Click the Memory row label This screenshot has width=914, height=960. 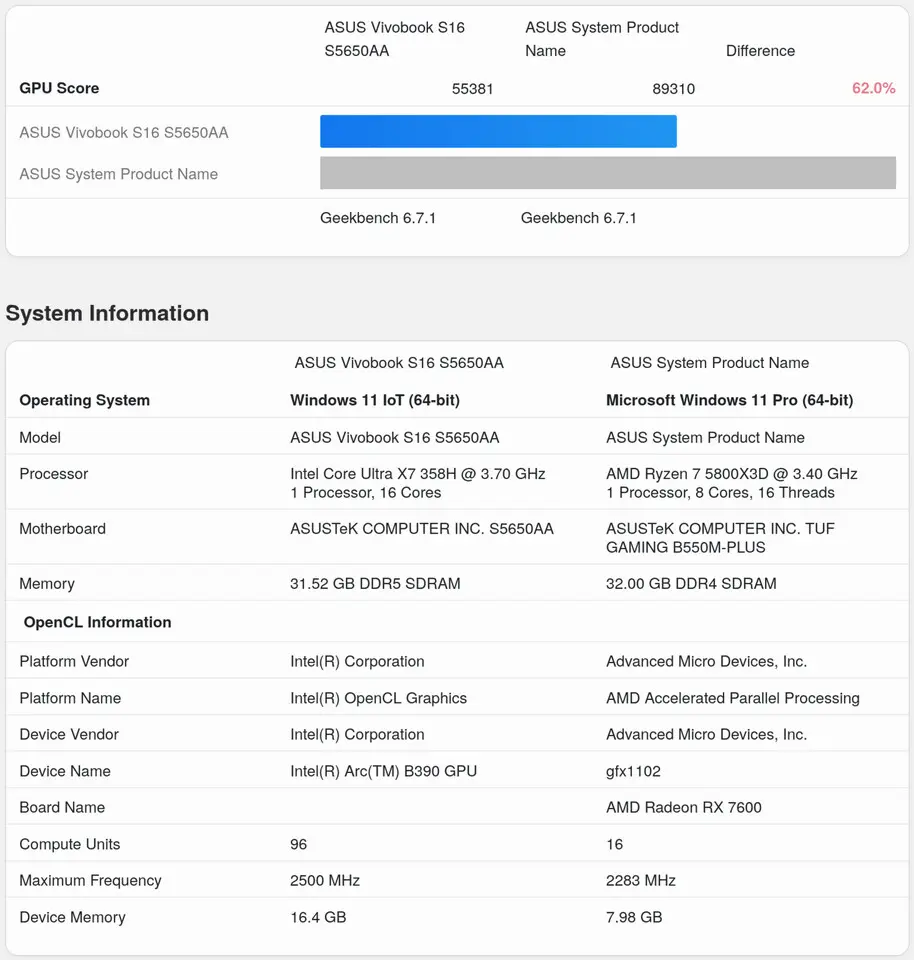(x=47, y=584)
